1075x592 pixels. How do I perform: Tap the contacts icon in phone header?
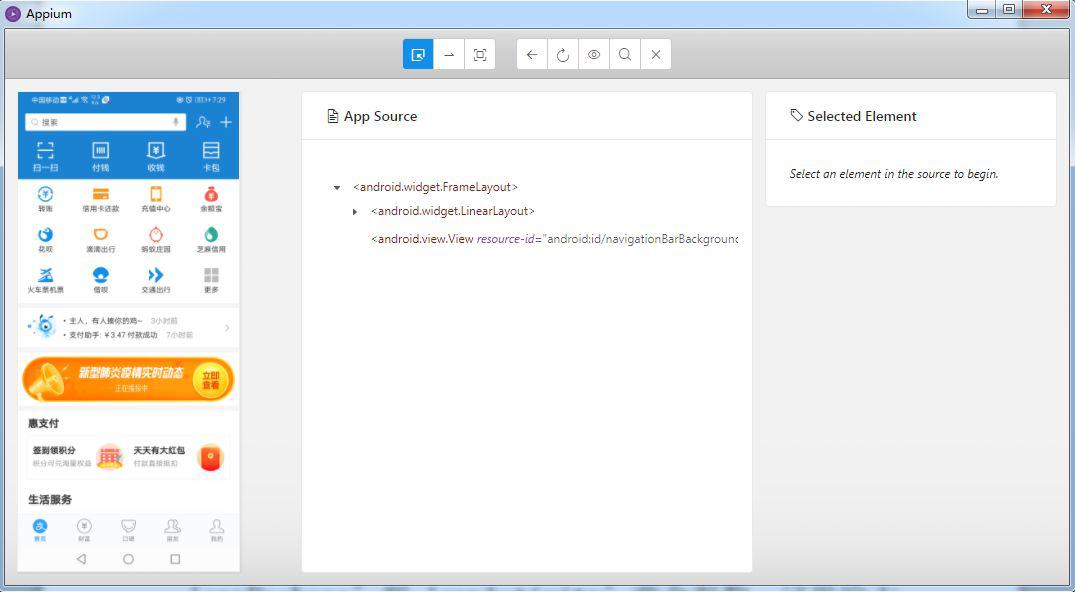point(203,122)
